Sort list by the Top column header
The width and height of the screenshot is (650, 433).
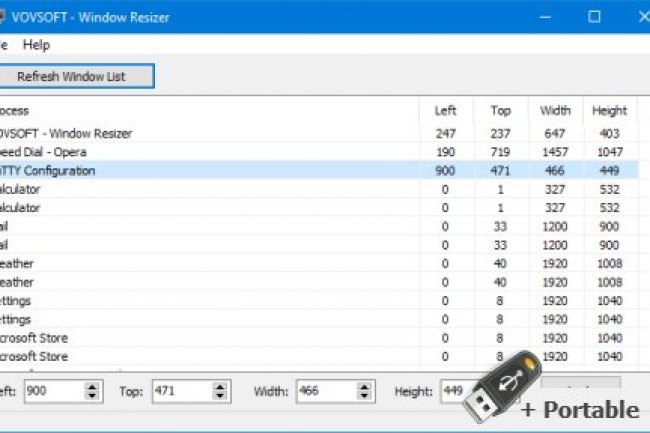click(x=500, y=110)
